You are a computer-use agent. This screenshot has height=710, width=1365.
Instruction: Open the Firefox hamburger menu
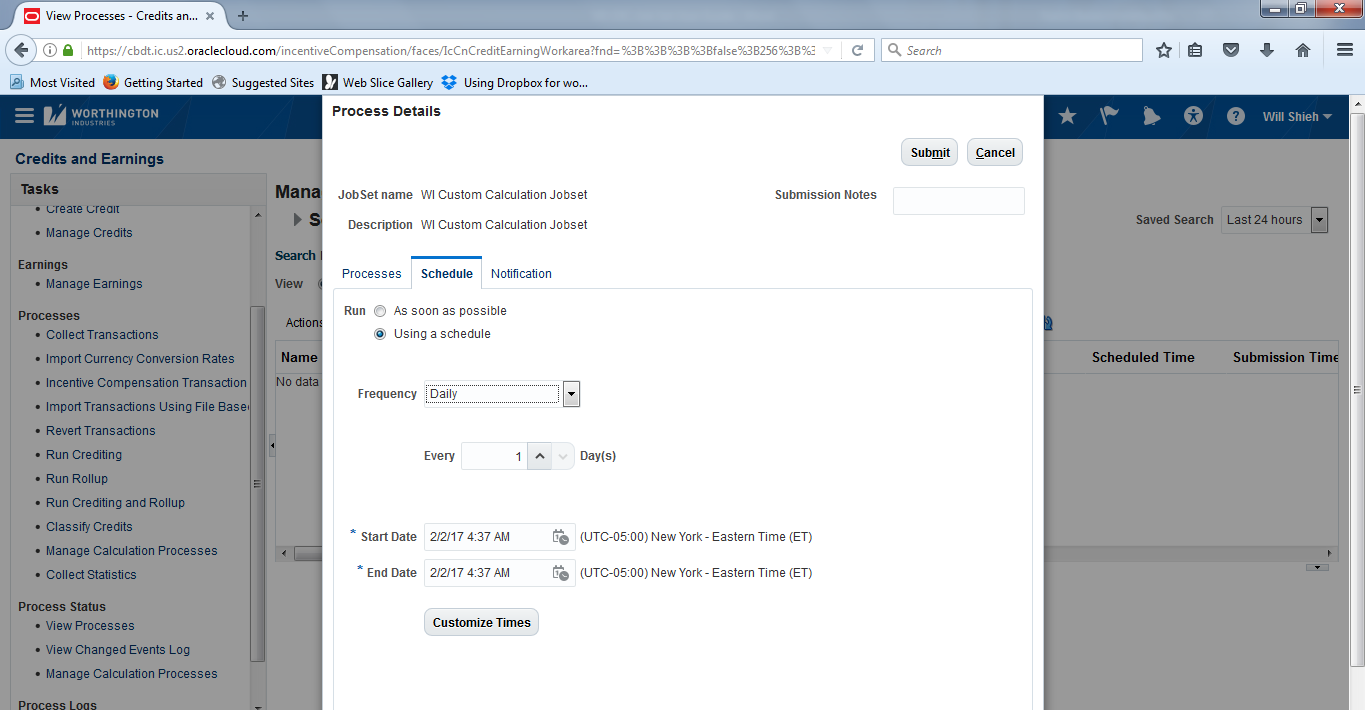pyautogui.click(x=1345, y=50)
